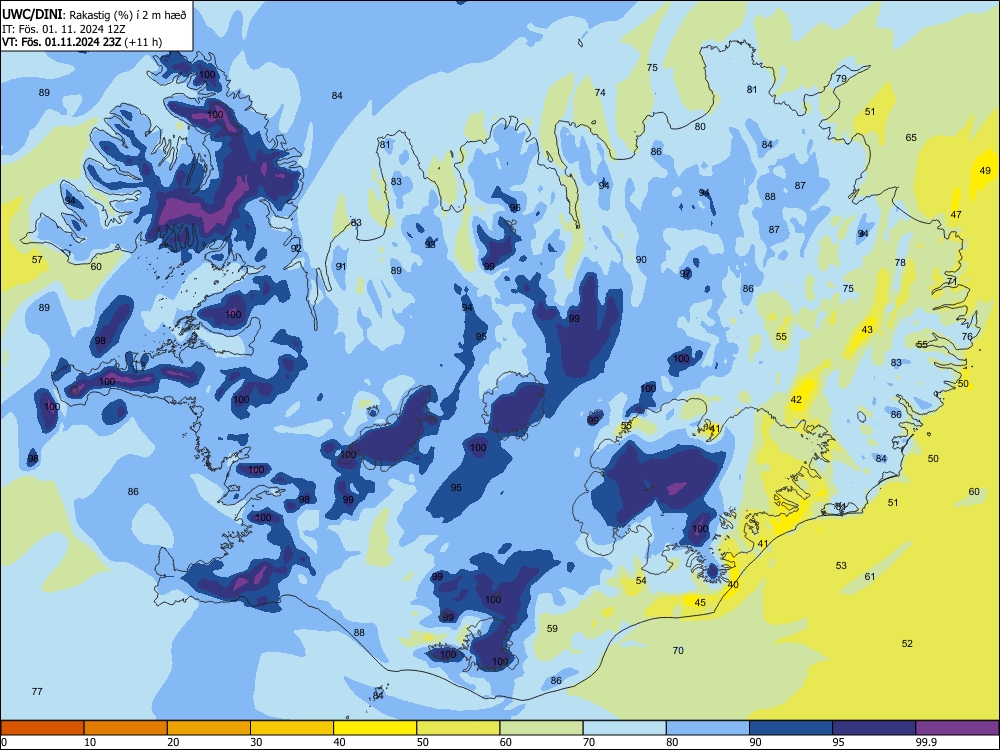The width and height of the screenshot is (1000, 750).
Task: Select the map value '61' off the southeast coast
Action: [x=870, y=577]
